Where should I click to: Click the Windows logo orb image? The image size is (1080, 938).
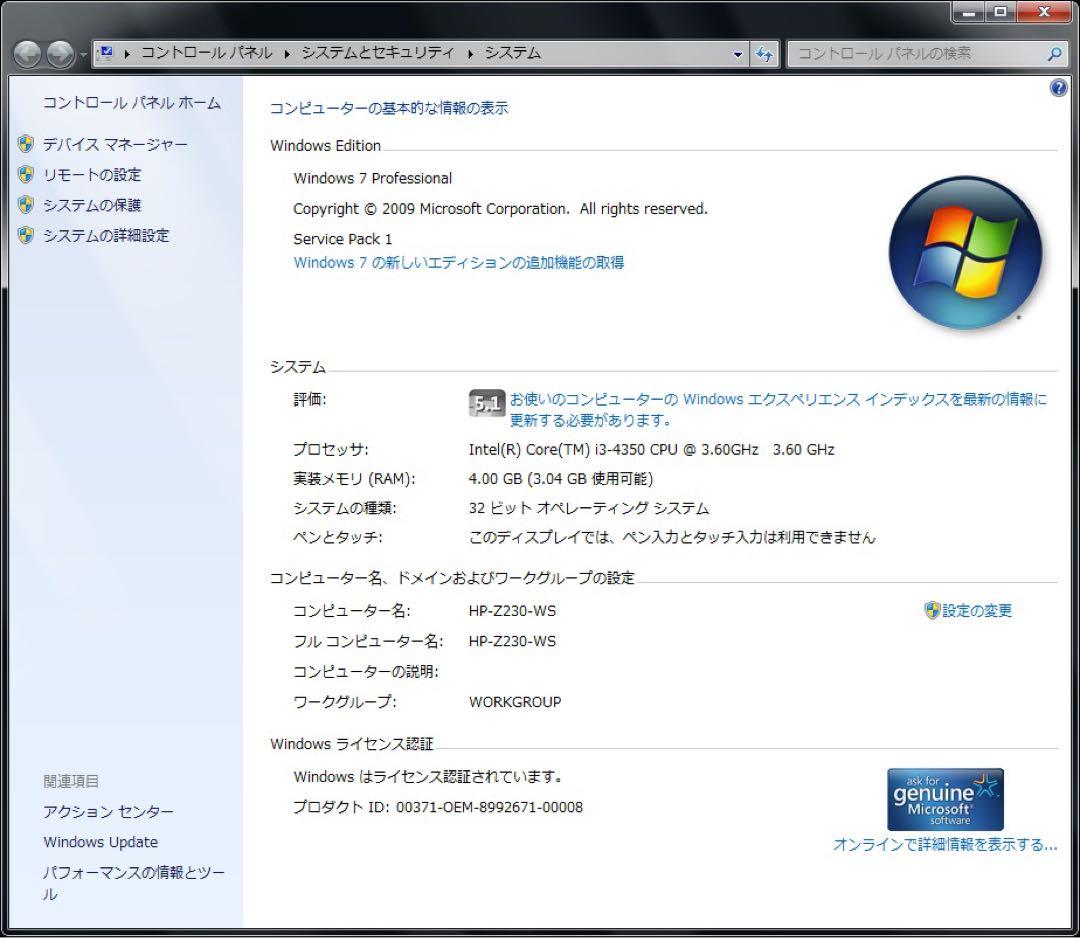tap(965, 252)
